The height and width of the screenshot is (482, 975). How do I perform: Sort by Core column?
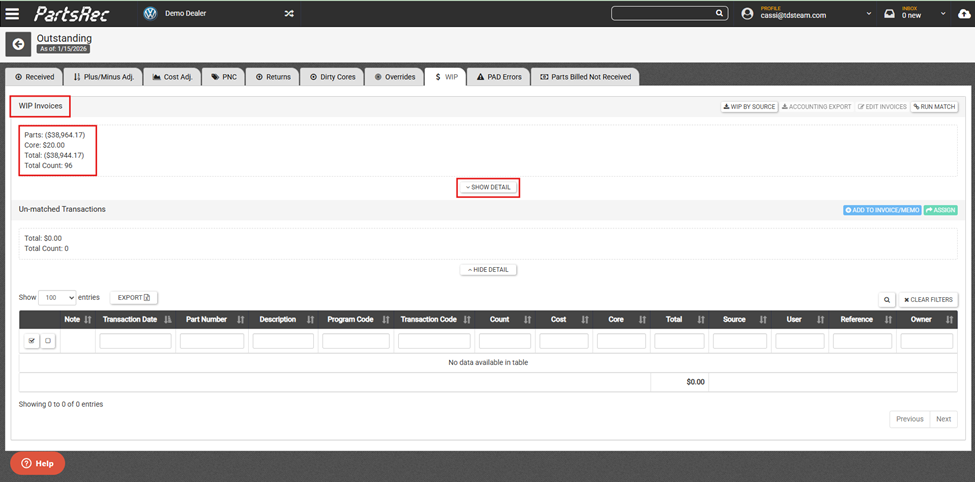[x=642, y=320]
